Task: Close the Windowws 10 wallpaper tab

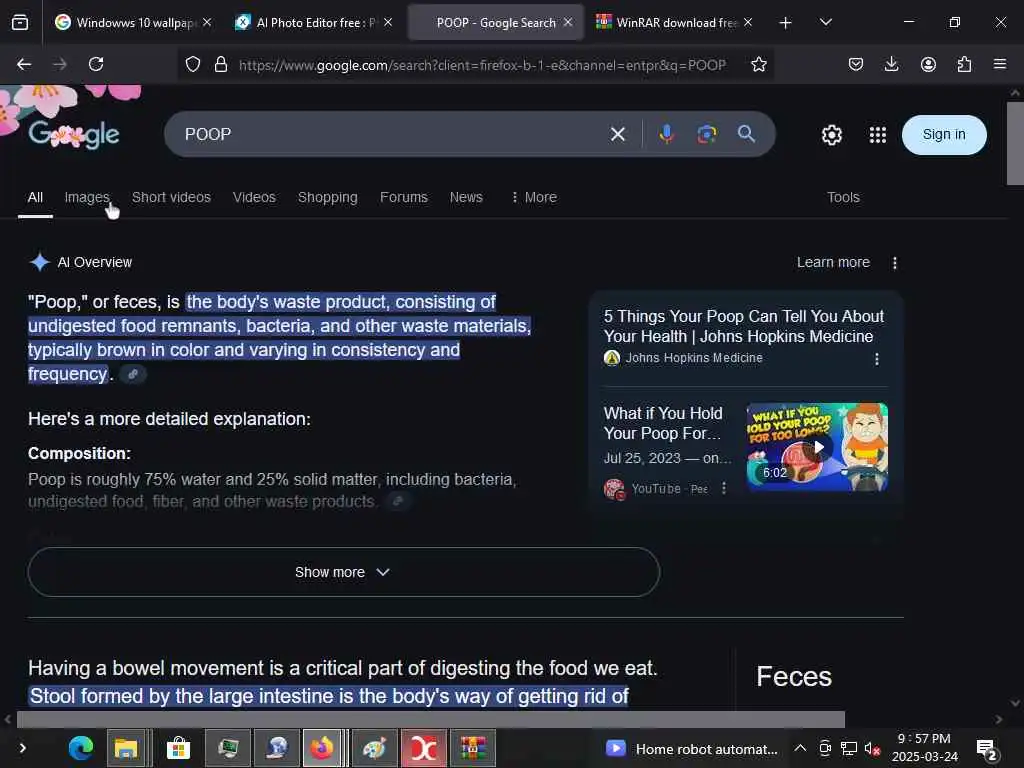Action: tap(207, 22)
